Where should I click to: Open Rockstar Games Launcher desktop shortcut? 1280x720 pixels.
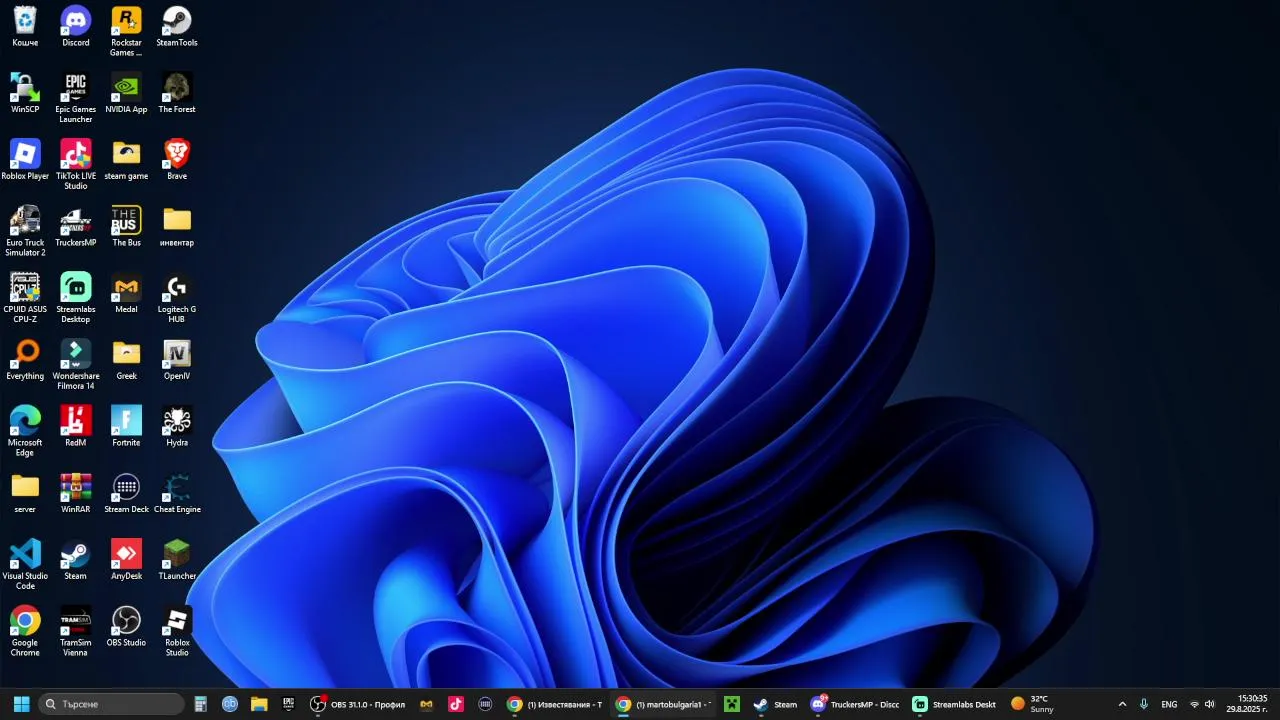click(126, 31)
